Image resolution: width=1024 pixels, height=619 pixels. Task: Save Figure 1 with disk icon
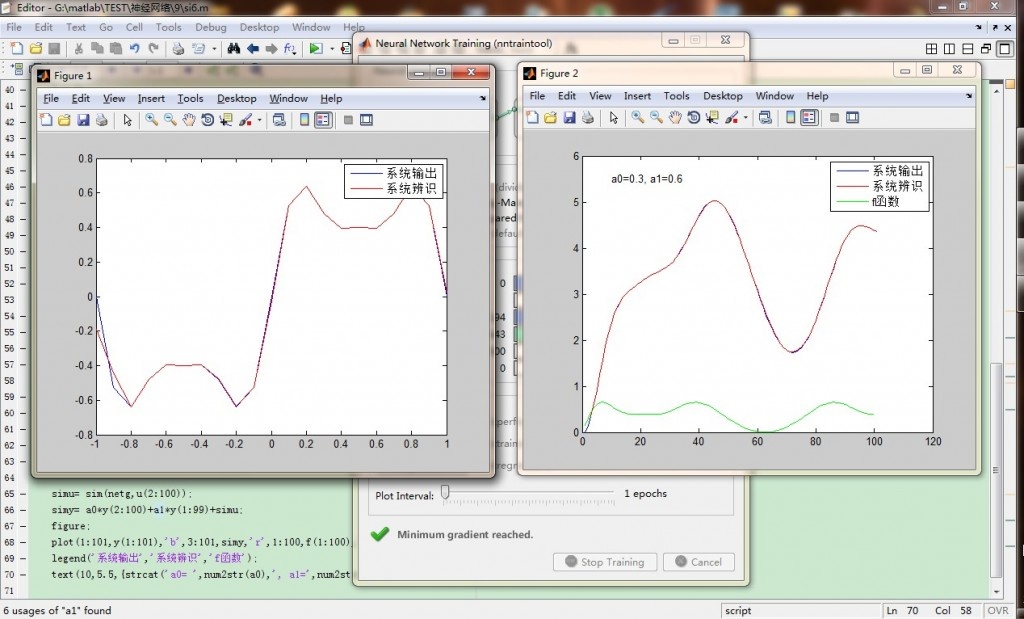[83, 120]
